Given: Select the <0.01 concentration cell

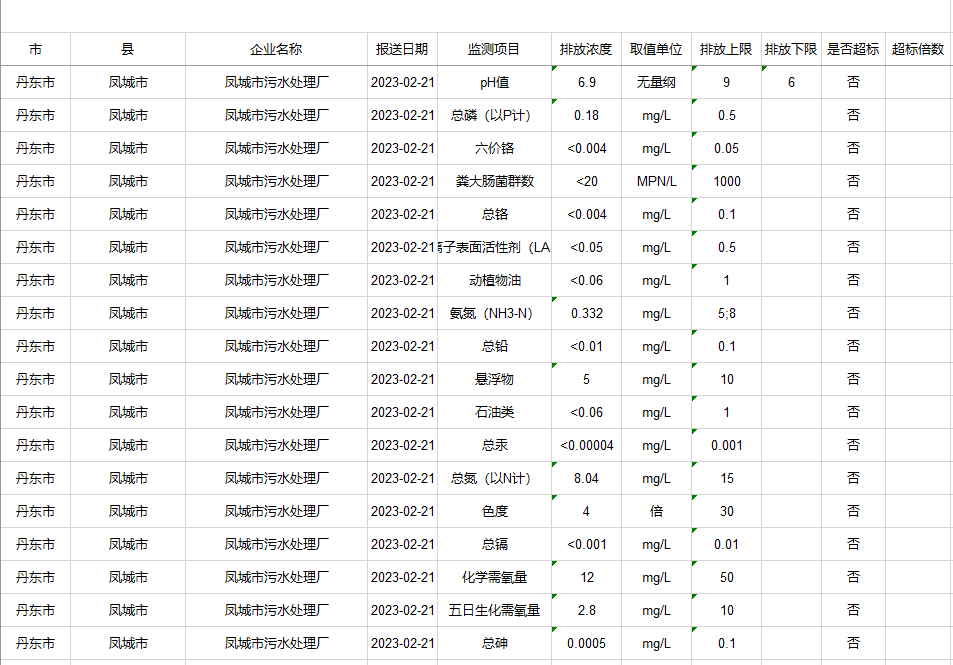Looking at the screenshot, I should [586, 346].
